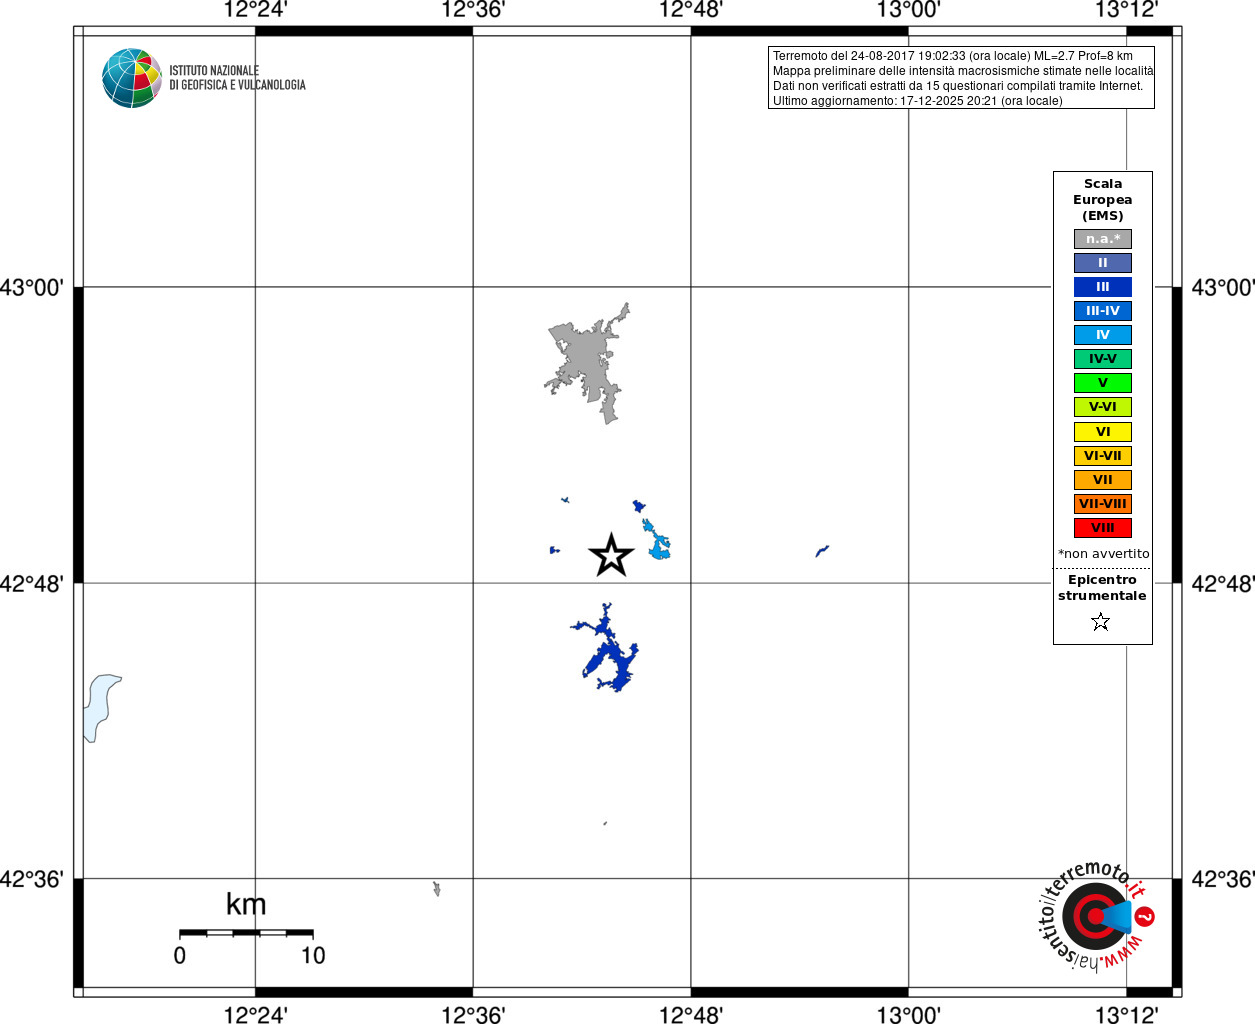Click the left axis label 42°48'

32,583
